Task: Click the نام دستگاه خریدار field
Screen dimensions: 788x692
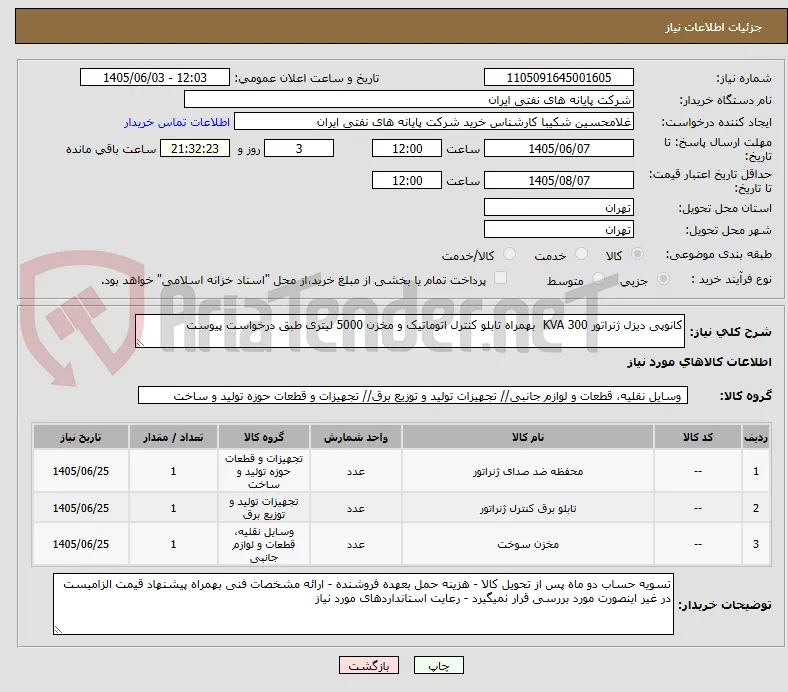Action: click(x=409, y=100)
